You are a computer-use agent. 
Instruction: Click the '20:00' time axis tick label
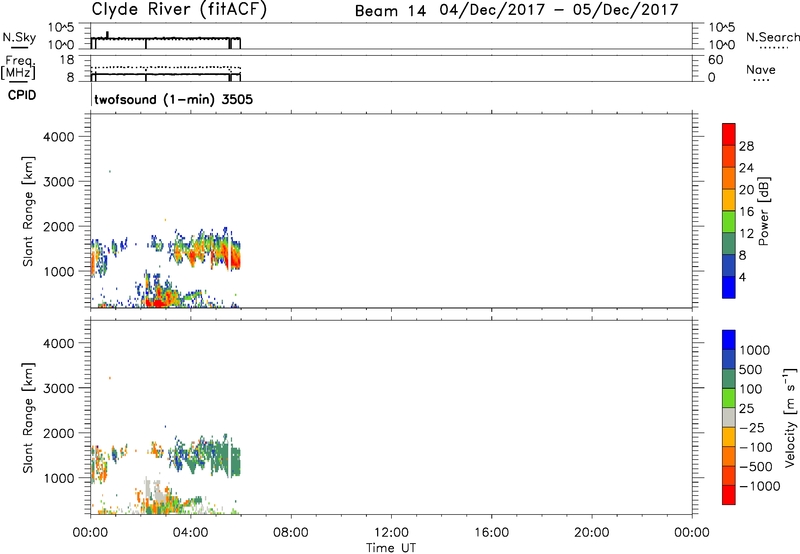[x=592, y=533]
